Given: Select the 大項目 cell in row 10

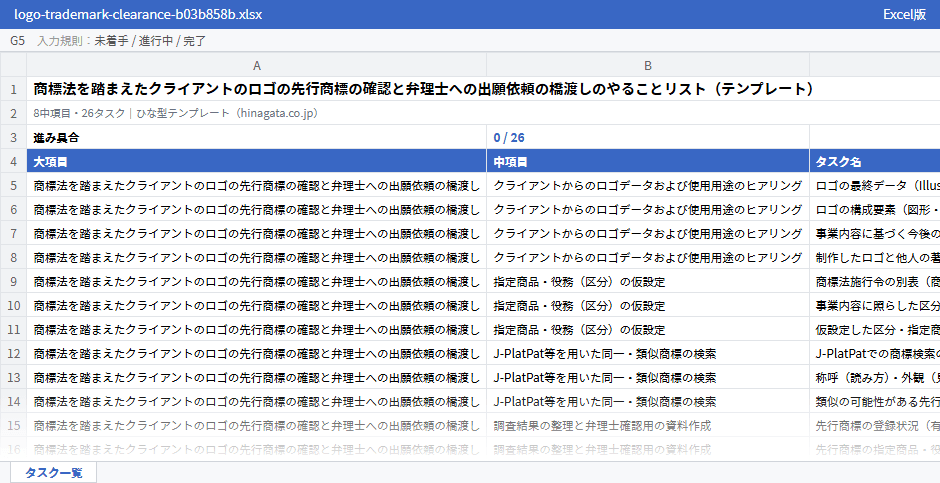Looking at the screenshot, I should pos(257,305).
